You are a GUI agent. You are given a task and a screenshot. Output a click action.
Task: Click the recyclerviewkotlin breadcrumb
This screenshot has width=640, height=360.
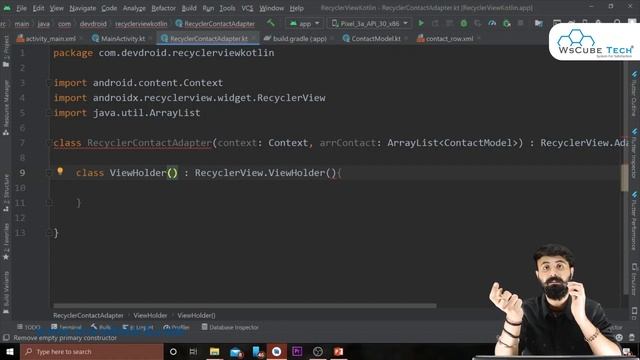pyautogui.click(x=141, y=24)
